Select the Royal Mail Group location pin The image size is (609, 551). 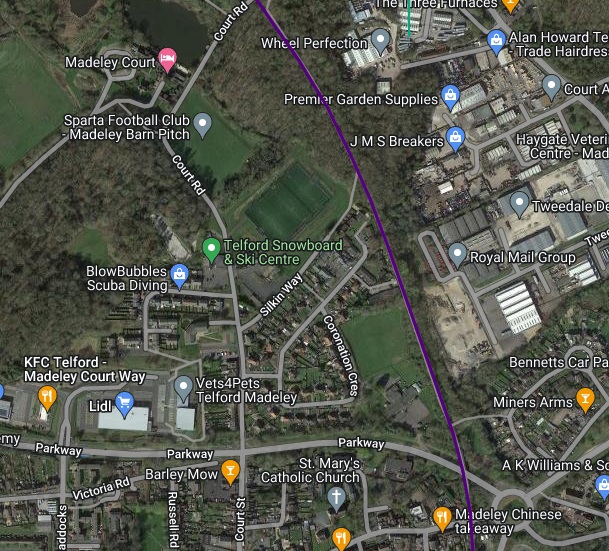pos(458,255)
